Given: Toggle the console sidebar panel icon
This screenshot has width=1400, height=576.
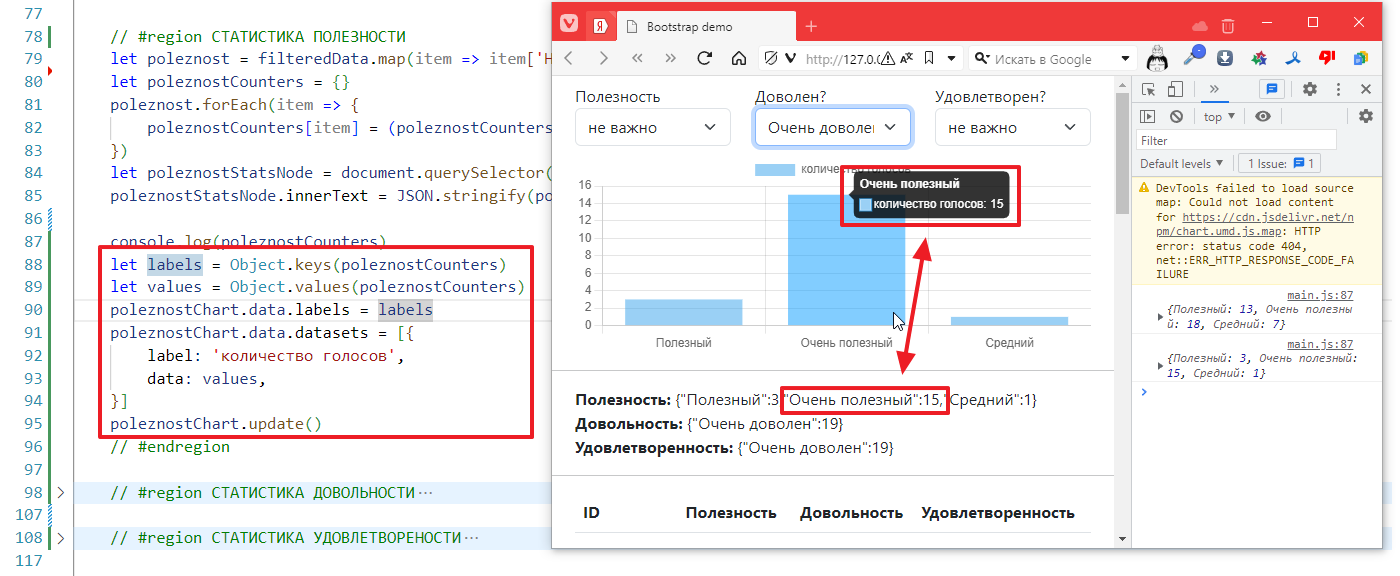Looking at the screenshot, I should pyautogui.click(x=1148, y=117).
